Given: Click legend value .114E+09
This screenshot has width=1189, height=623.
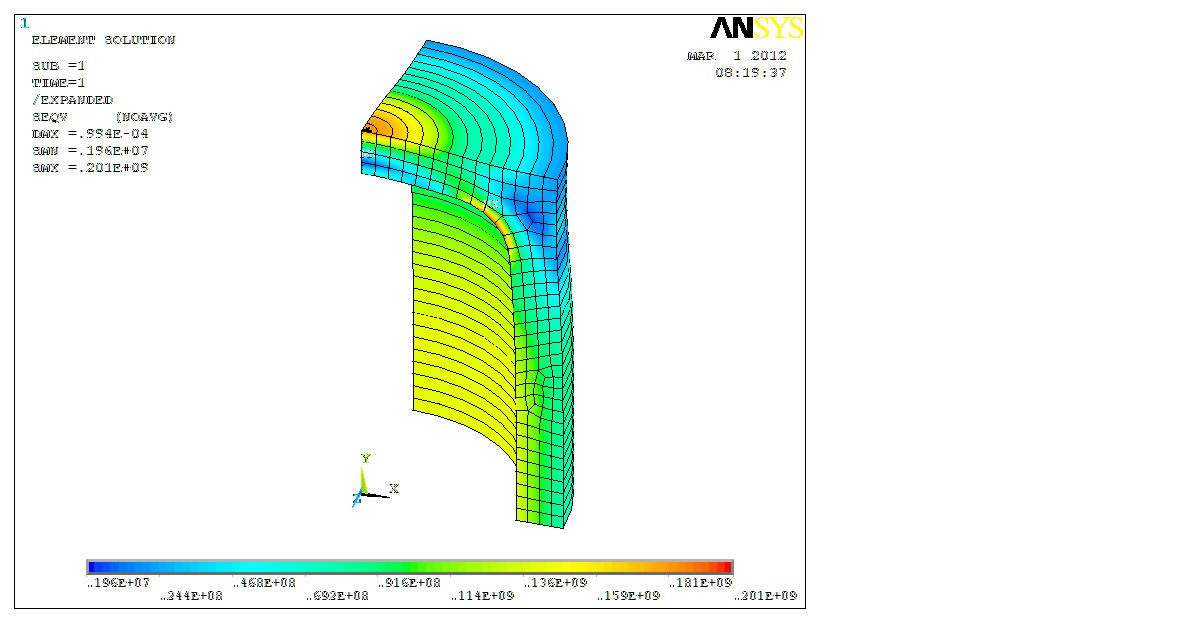Looking at the screenshot, I should [482, 596].
